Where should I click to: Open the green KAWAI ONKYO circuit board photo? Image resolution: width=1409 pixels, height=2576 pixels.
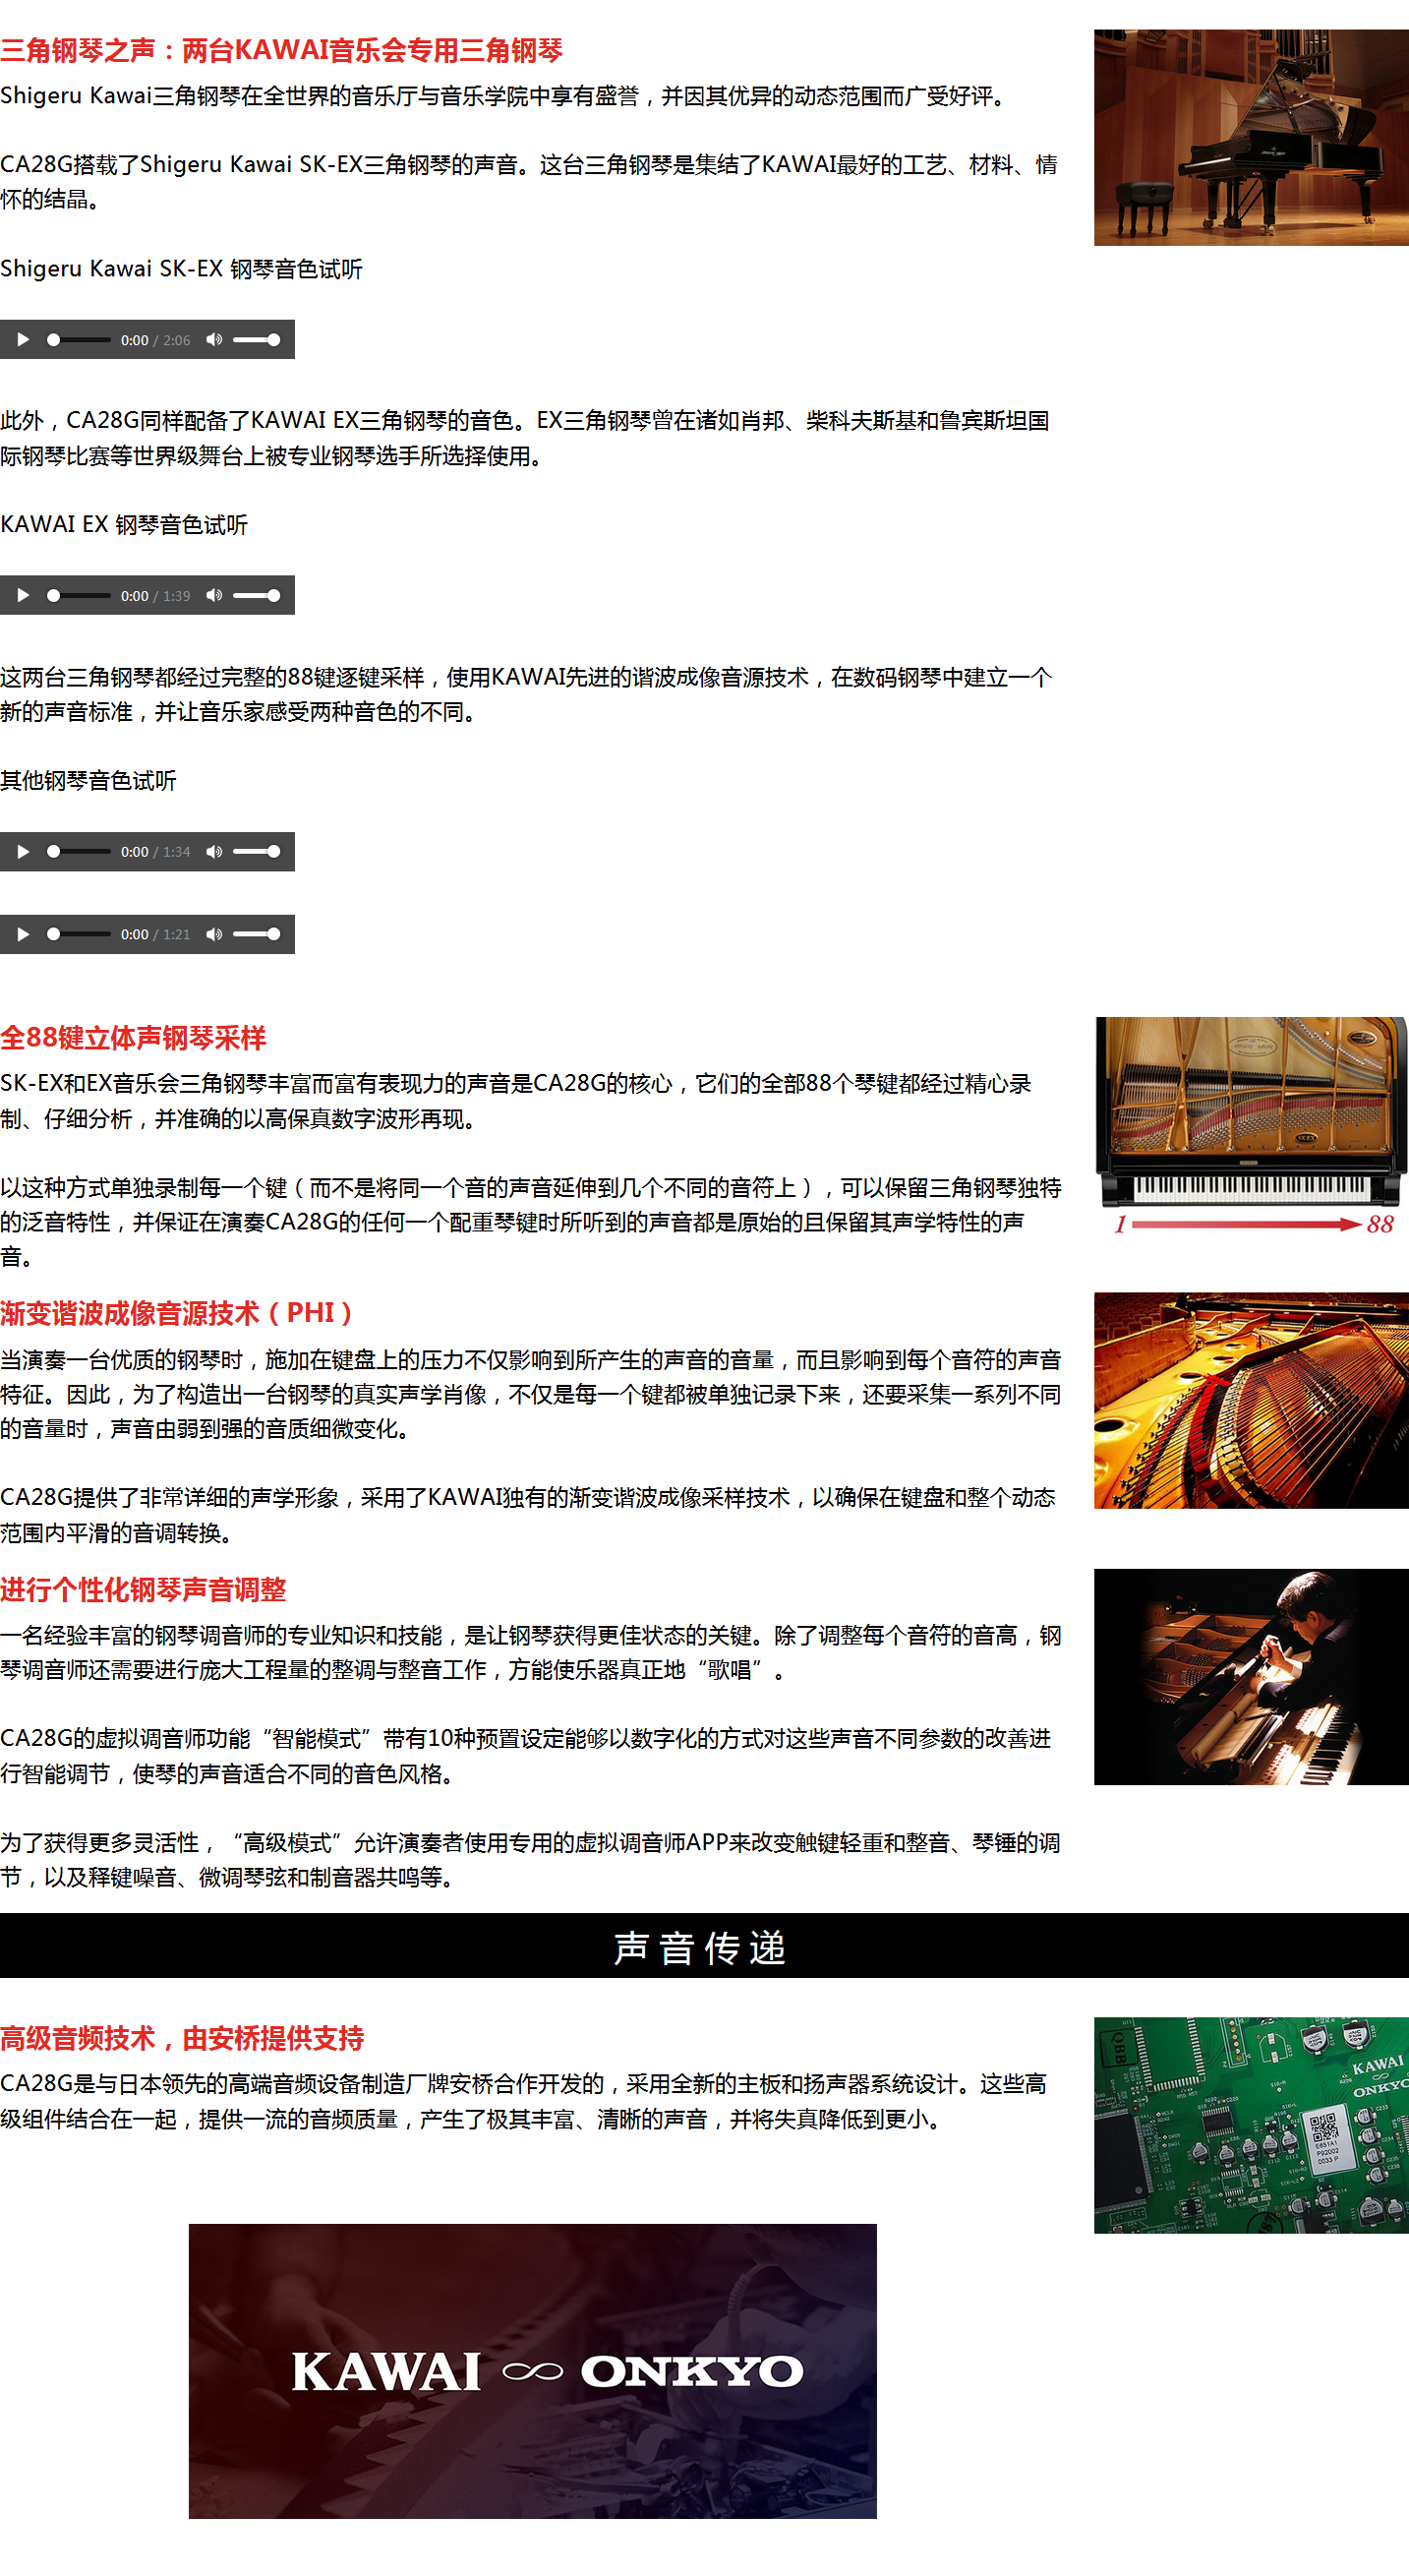[x=1251, y=2126]
